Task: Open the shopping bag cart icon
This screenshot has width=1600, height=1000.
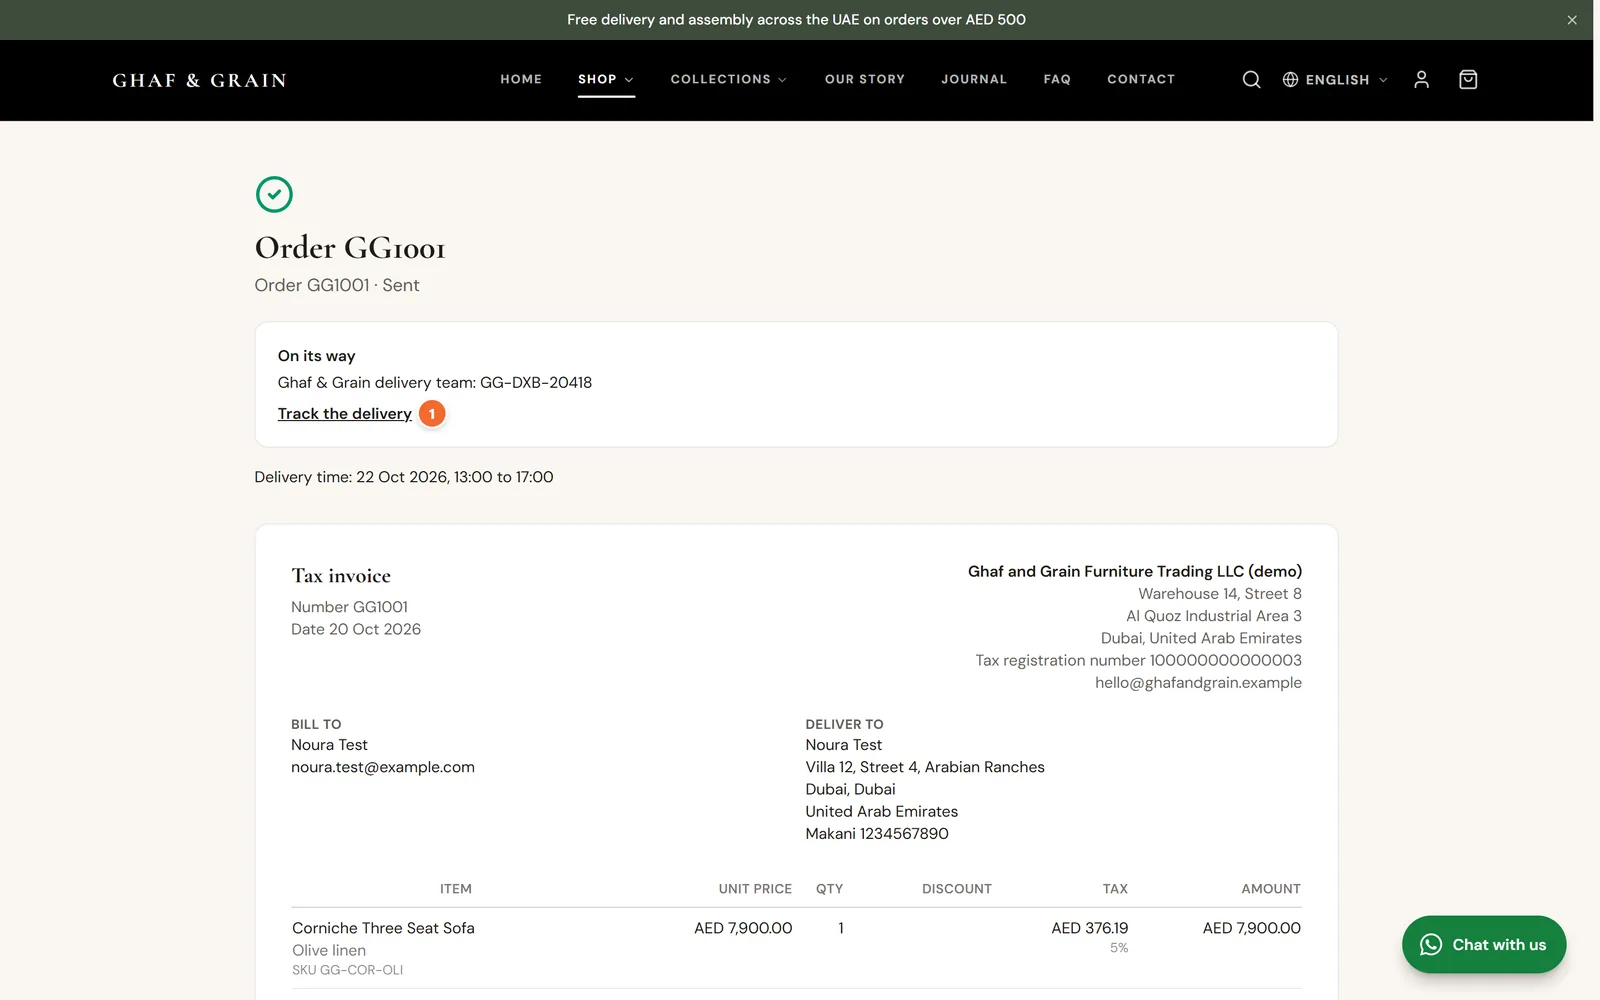Action: (1468, 80)
